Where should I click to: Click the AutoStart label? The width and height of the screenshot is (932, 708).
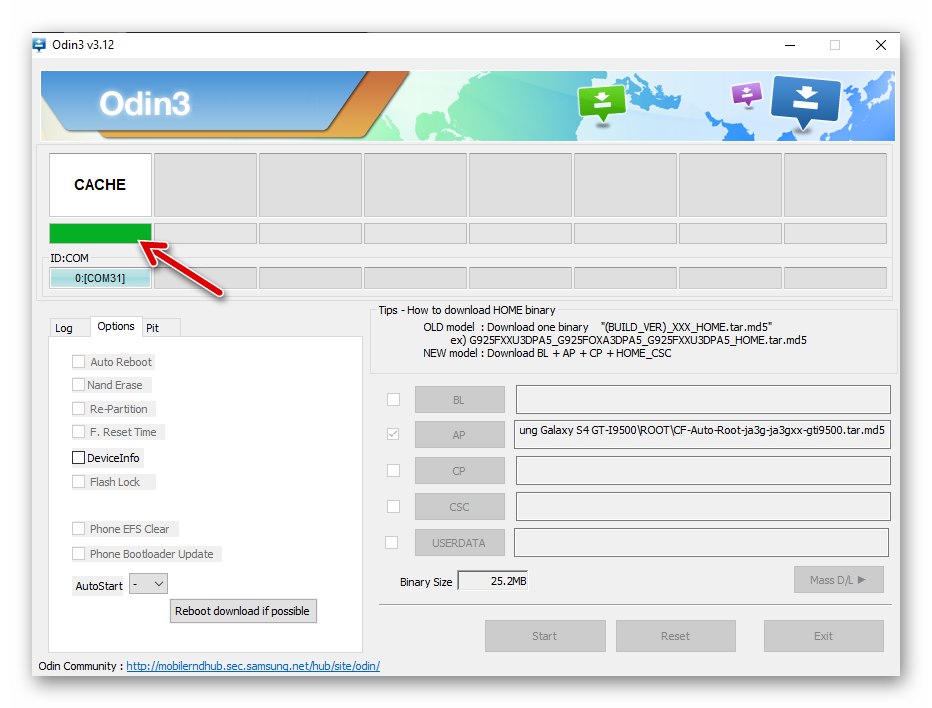99,586
